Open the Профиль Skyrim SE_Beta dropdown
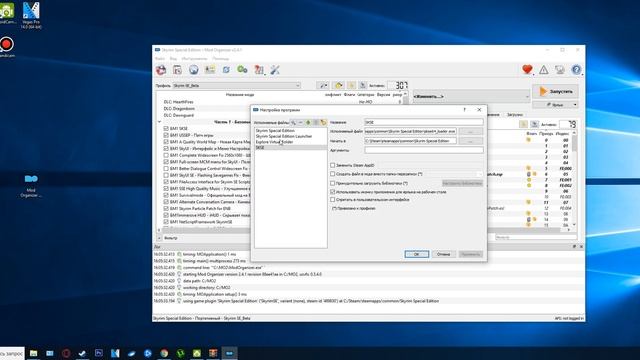Viewport: 640px width, 360px height. click(237, 85)
